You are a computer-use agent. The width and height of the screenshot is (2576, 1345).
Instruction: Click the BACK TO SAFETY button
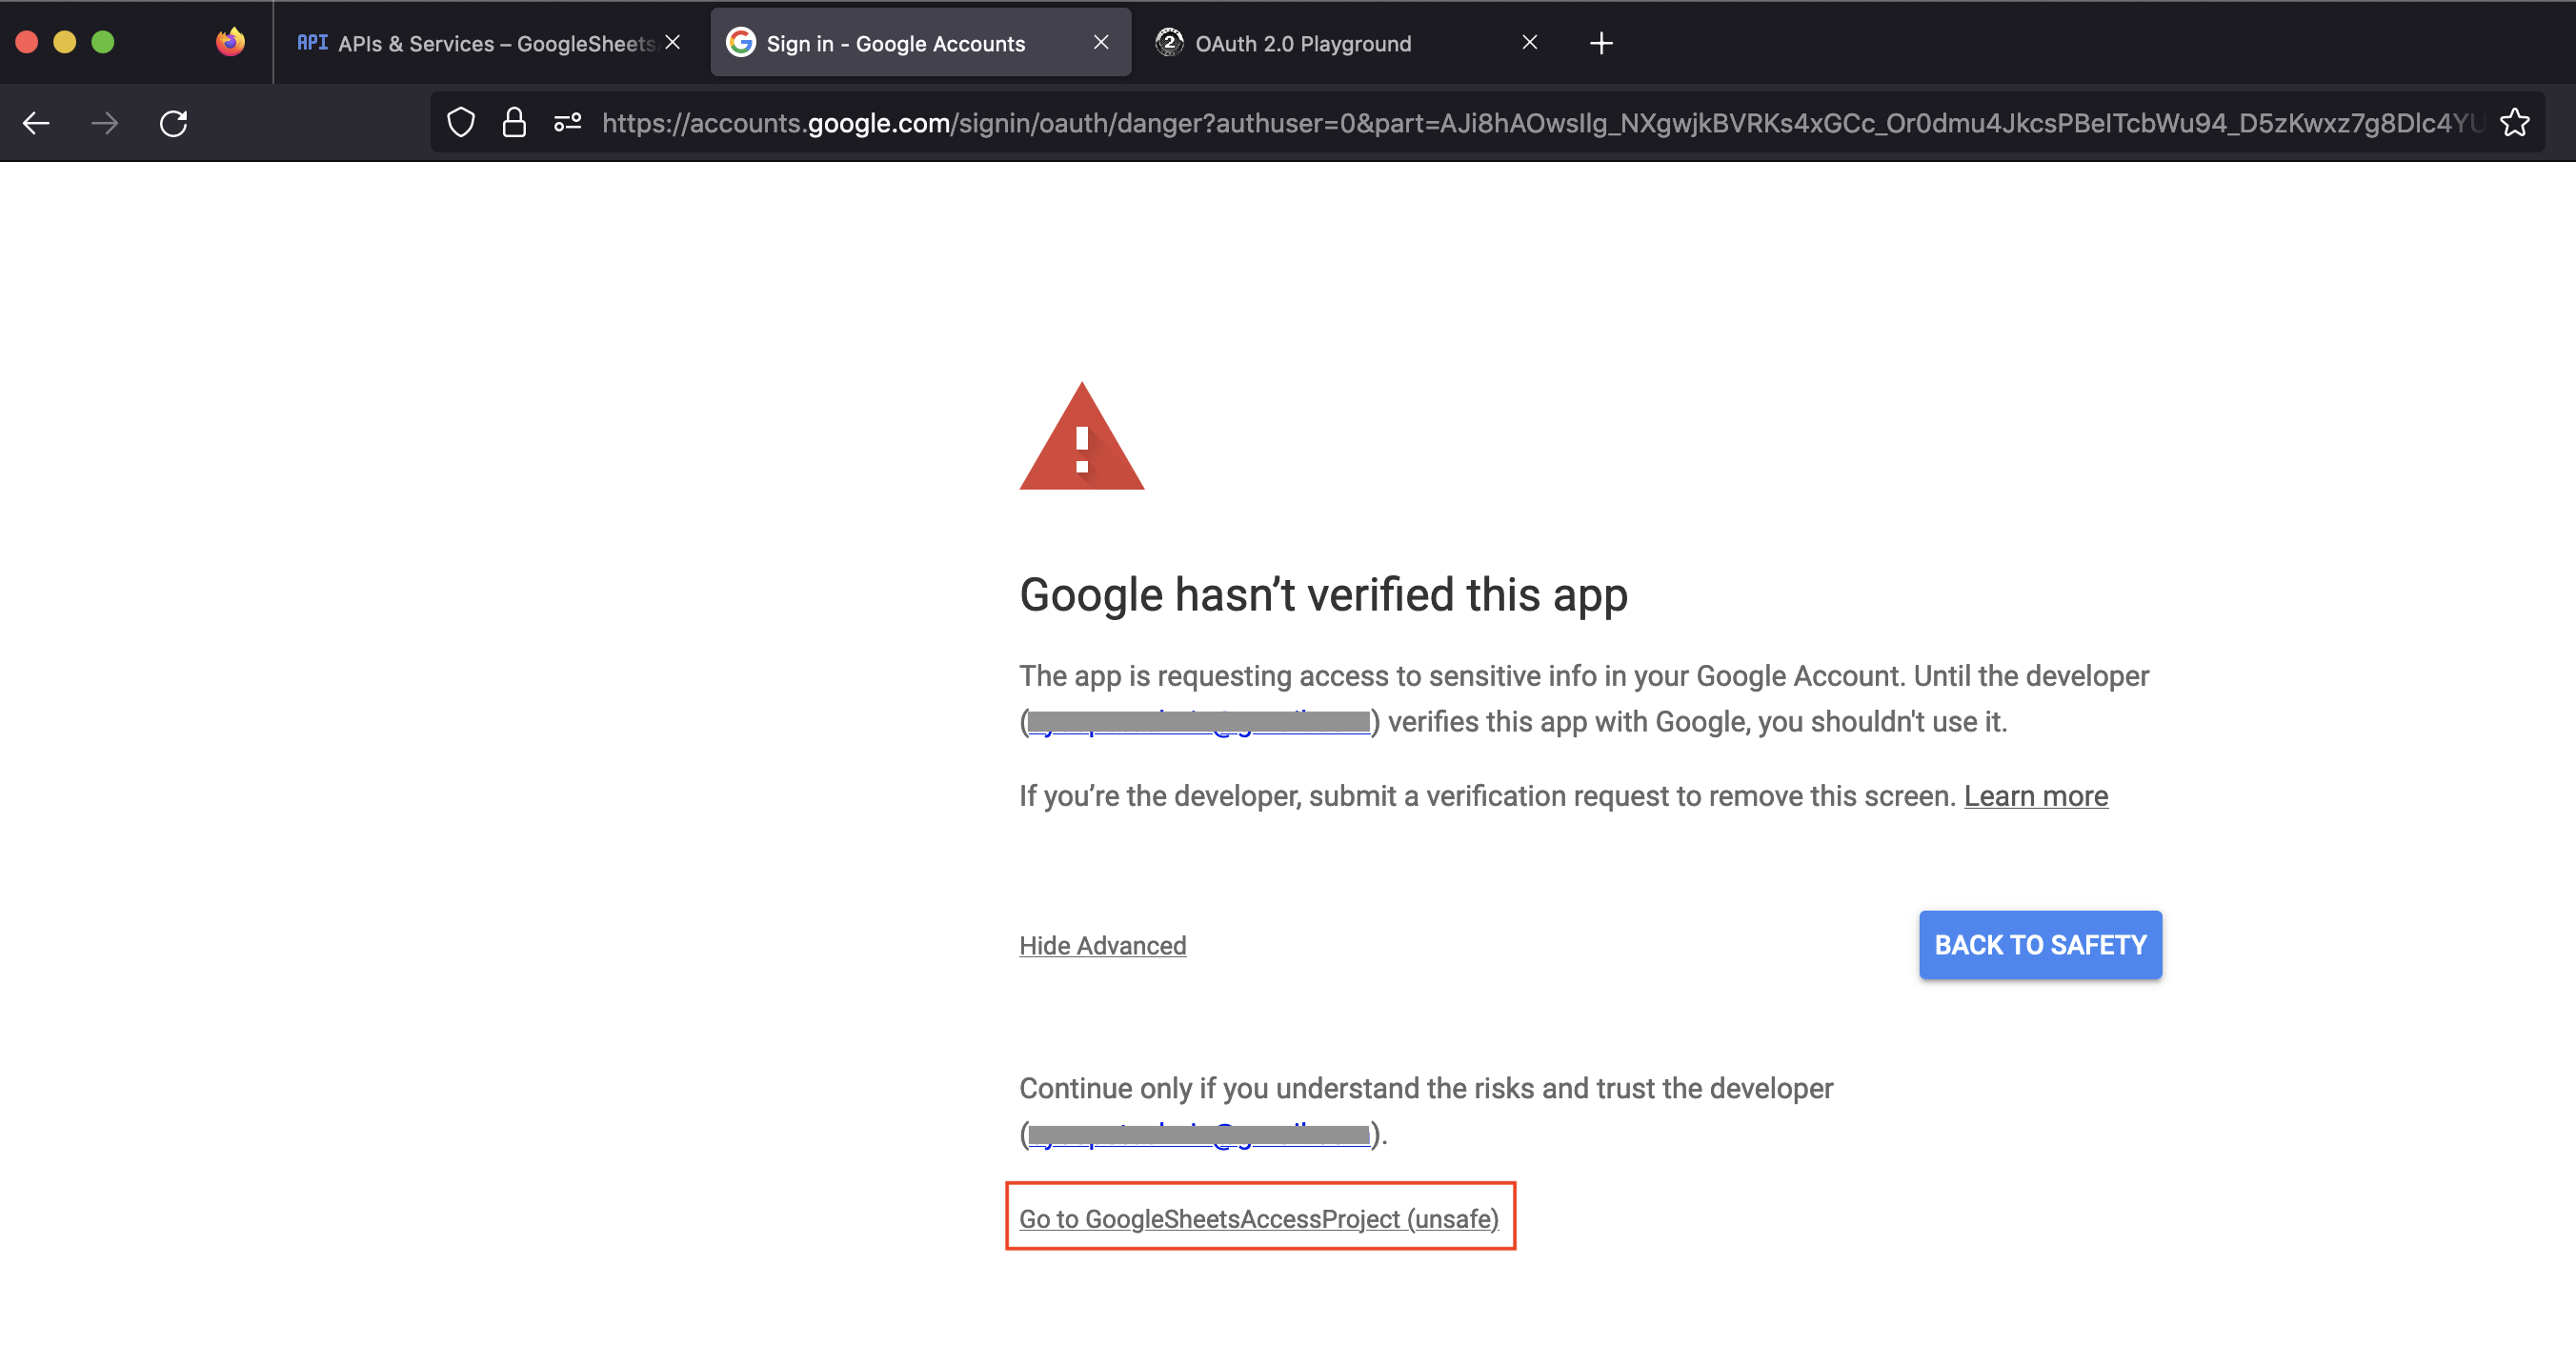pos(2040,945)
